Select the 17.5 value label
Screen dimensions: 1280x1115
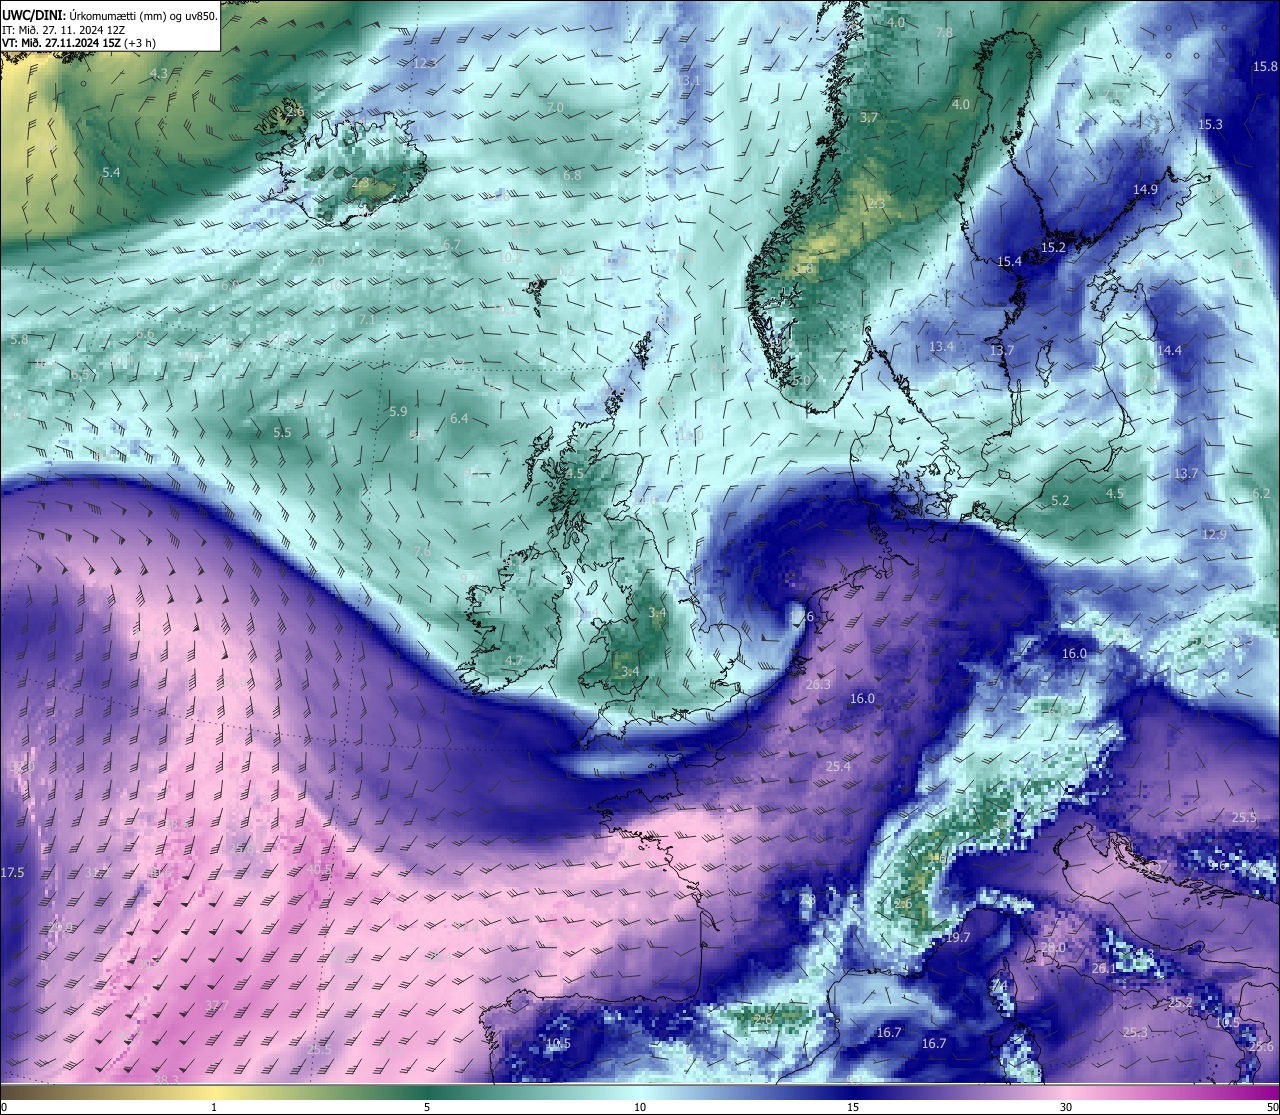click(x=12, y=873)
